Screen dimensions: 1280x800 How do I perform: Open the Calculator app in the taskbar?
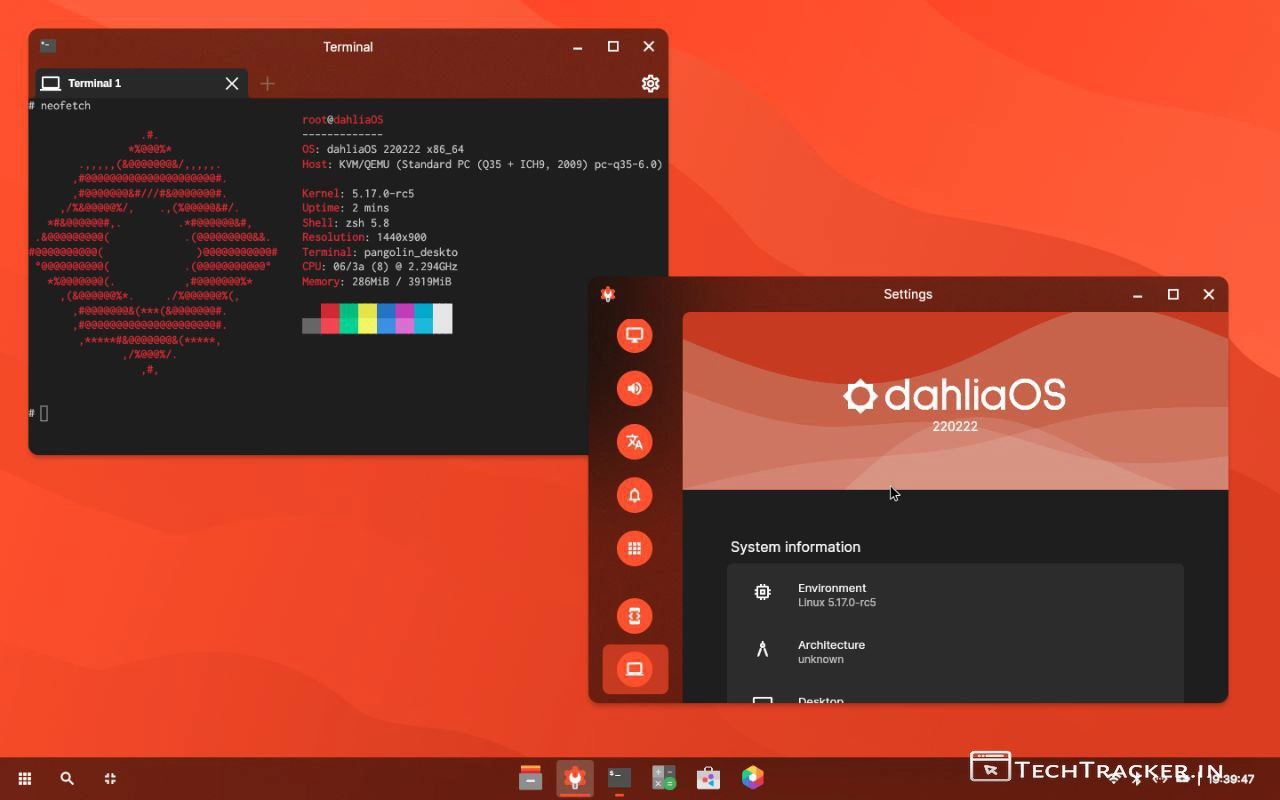(x=663, y=777)
